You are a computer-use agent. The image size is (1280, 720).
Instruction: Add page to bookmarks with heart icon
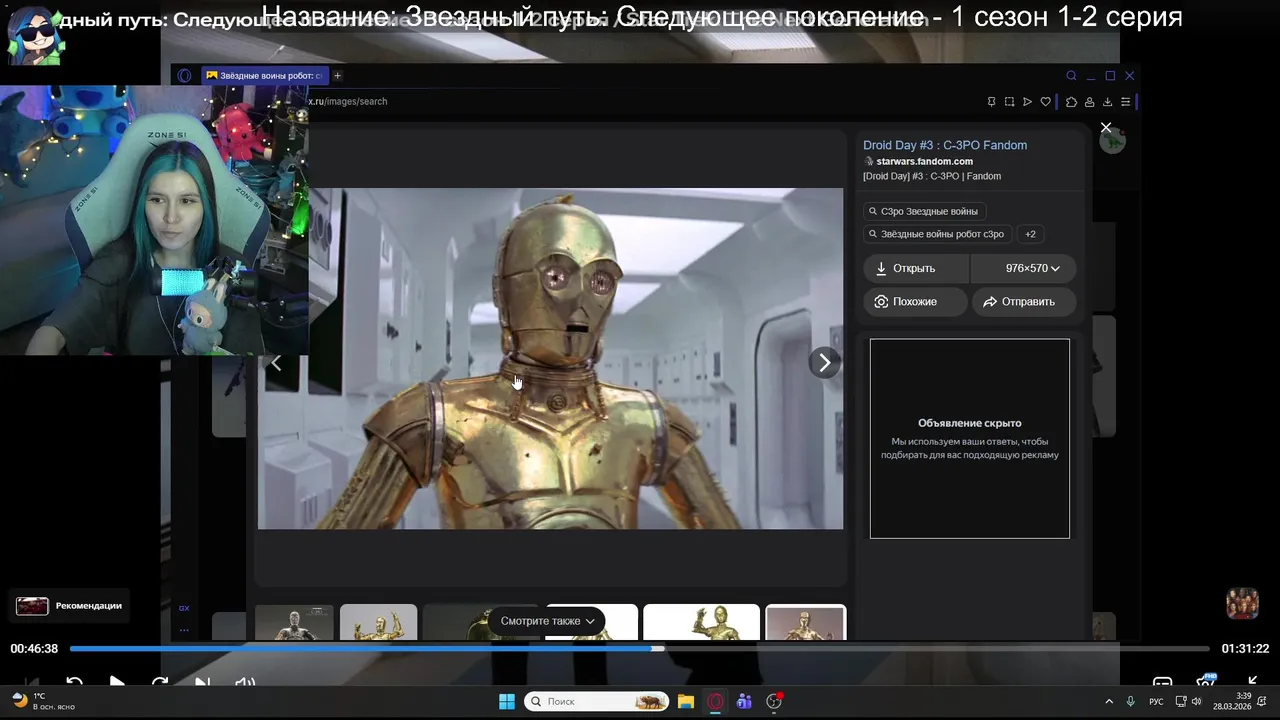1046,102
